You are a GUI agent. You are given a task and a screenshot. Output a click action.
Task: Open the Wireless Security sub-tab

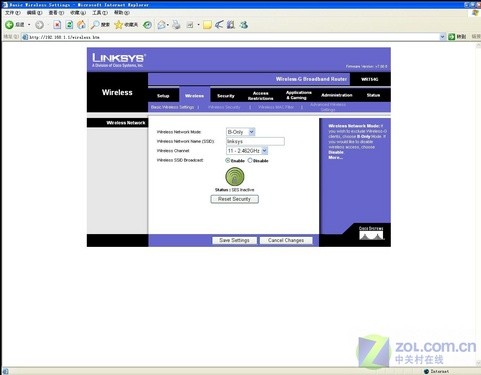click(x=224, y=107)
